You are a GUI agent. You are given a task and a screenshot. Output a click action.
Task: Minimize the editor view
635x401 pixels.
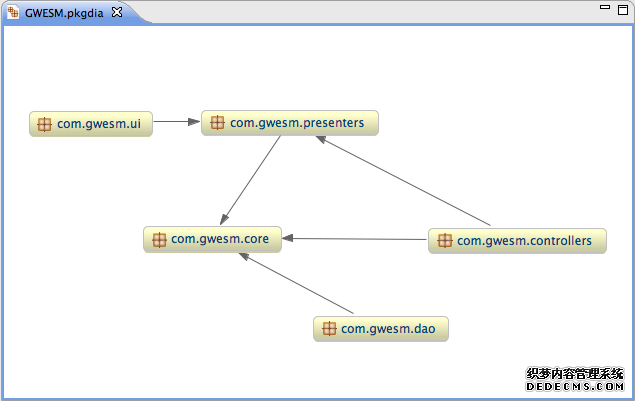(x=605, y=7)
